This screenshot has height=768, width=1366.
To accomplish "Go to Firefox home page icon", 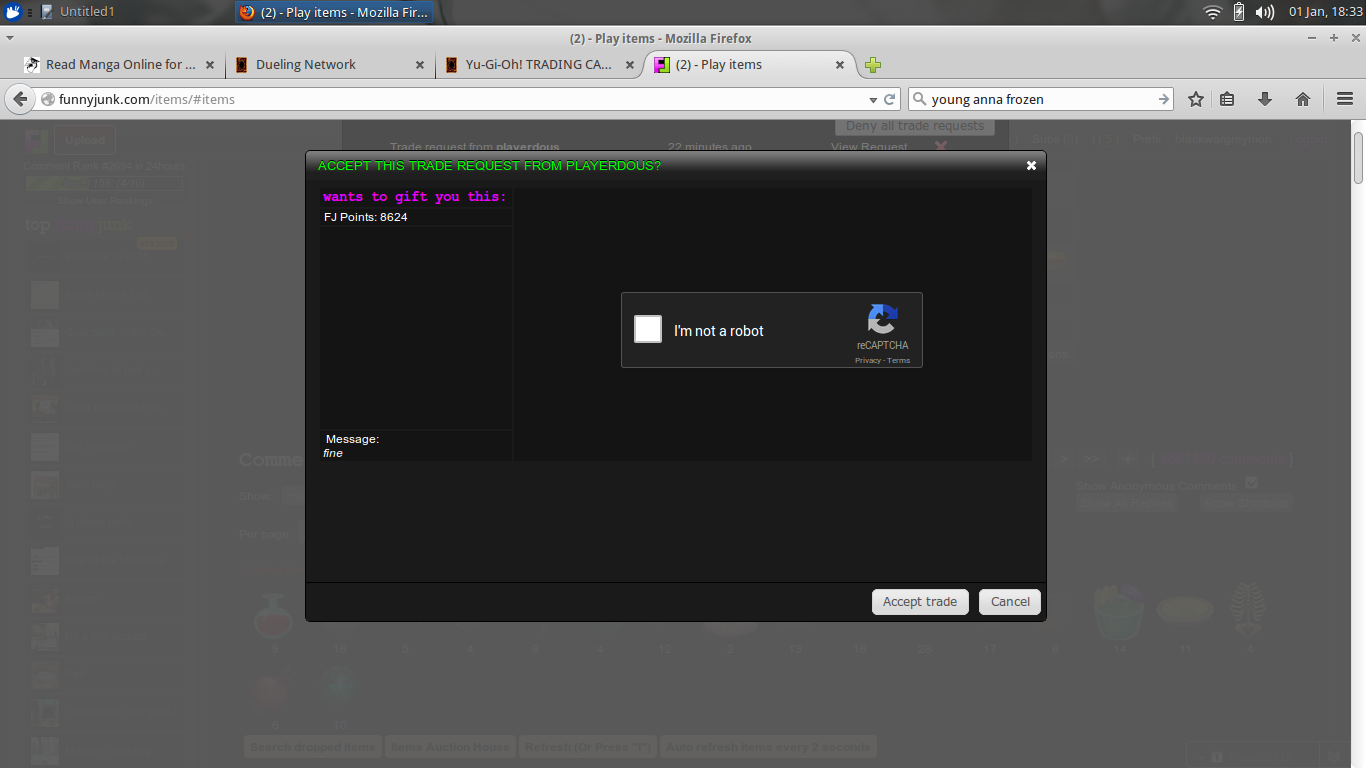I will [x=1302, y=99].
